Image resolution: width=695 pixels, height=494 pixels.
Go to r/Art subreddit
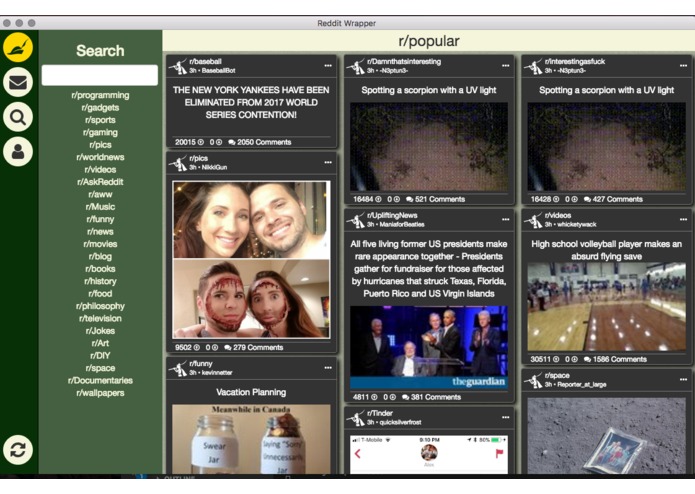(100, 343)
